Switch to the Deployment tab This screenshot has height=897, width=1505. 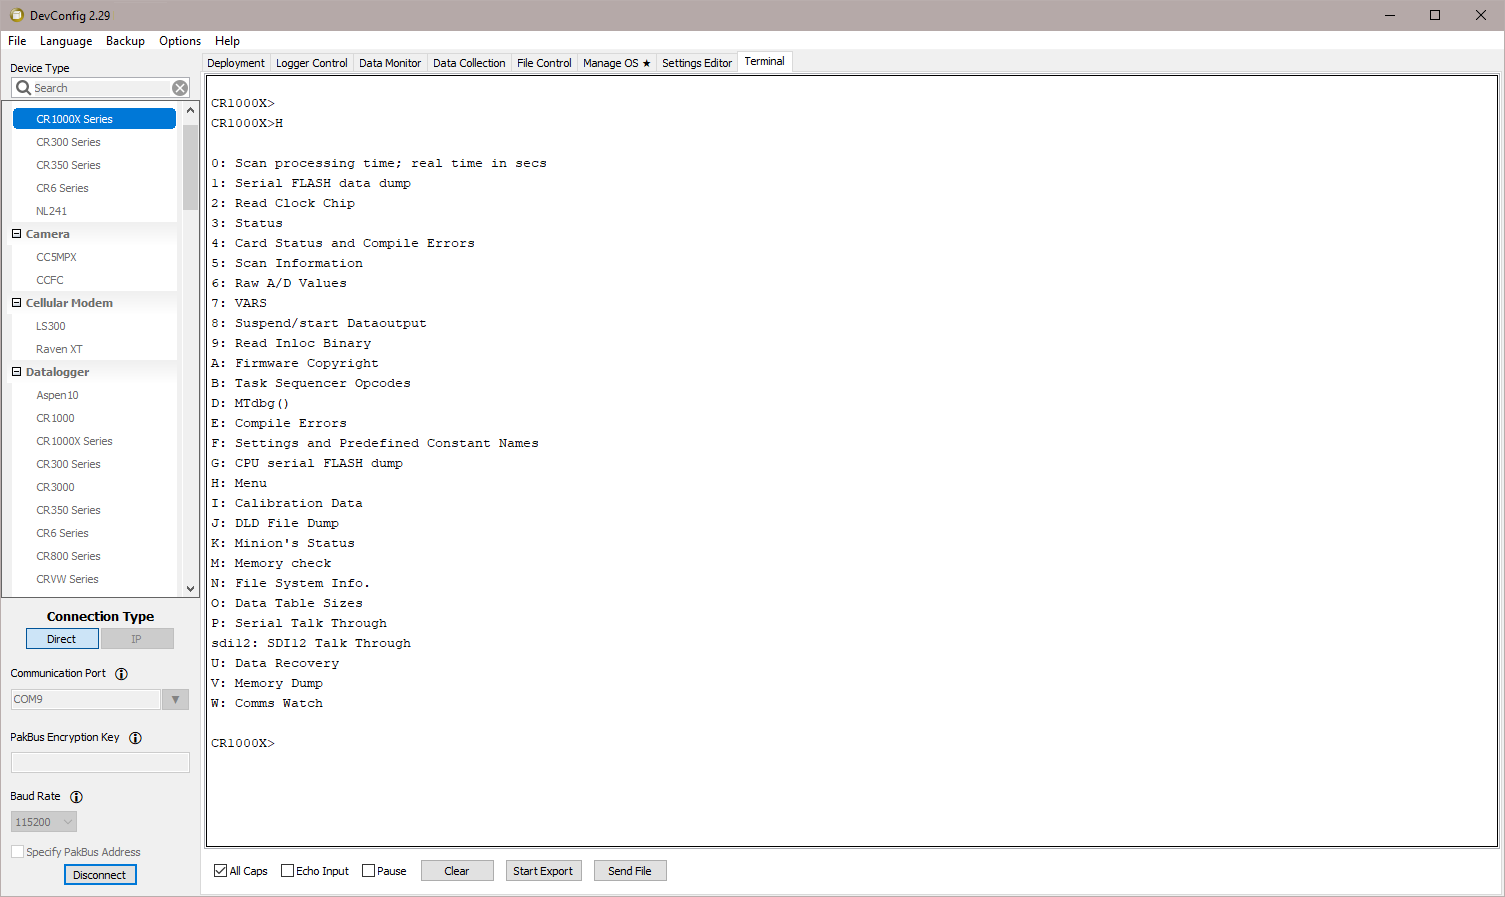(x=236, y=63)
